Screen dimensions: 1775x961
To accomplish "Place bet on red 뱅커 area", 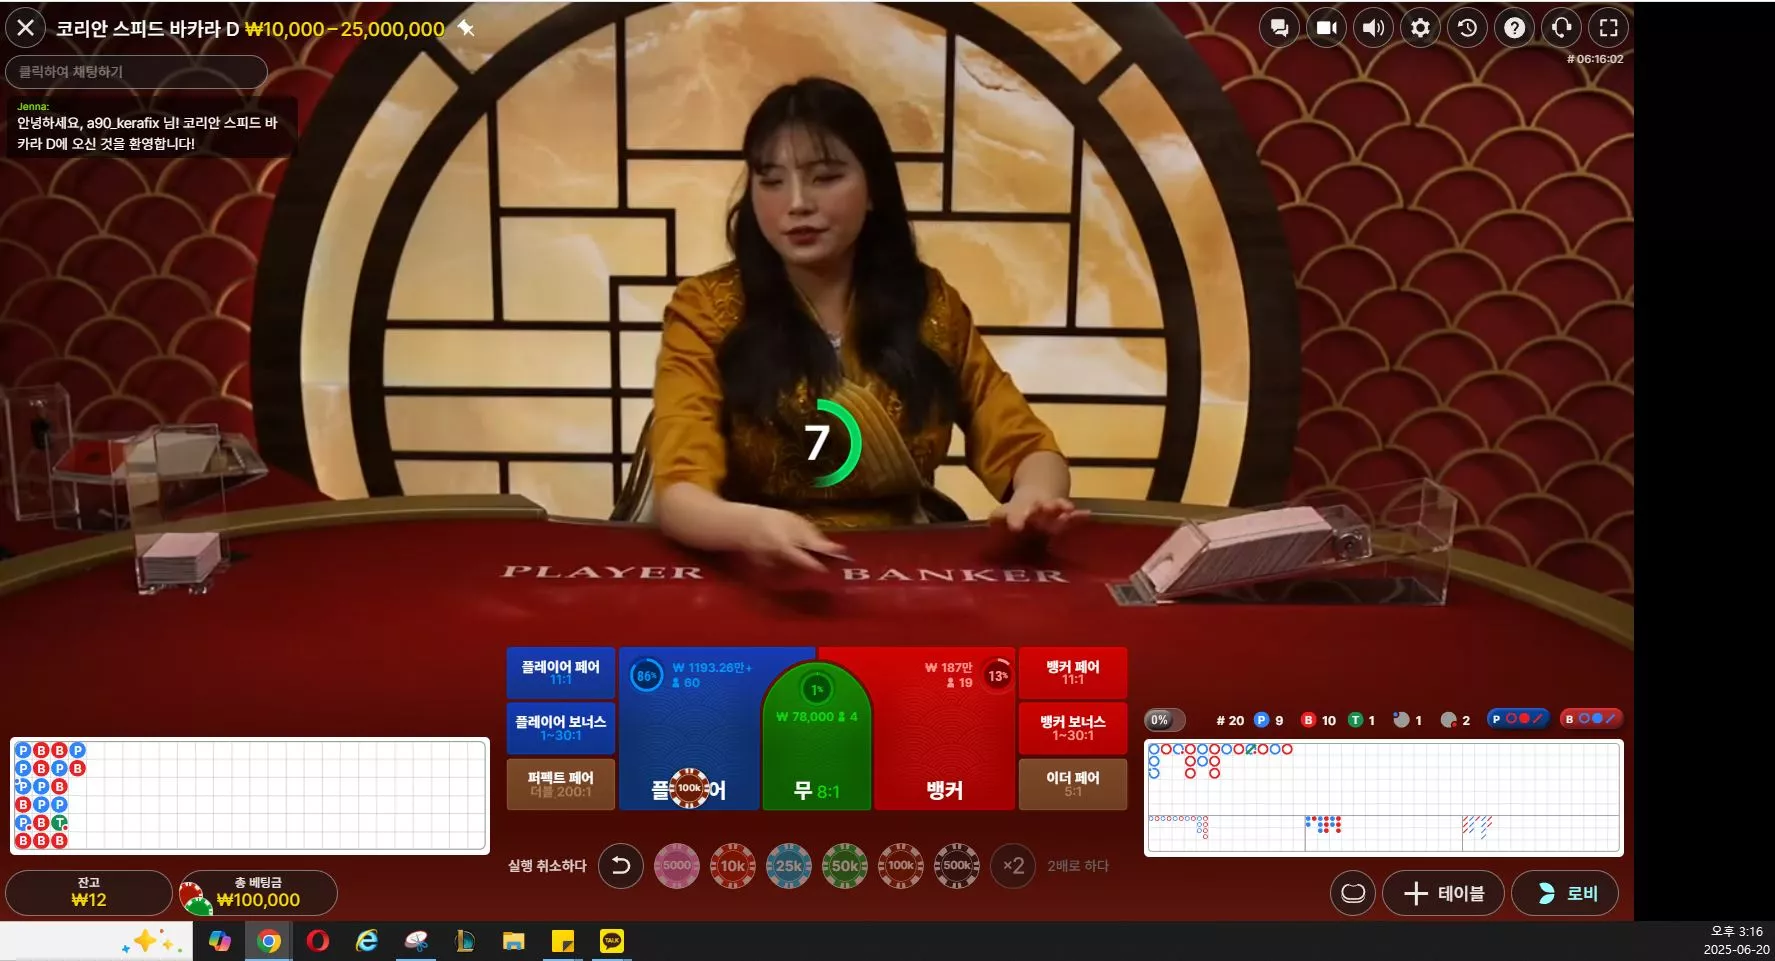I will [944, 728].
